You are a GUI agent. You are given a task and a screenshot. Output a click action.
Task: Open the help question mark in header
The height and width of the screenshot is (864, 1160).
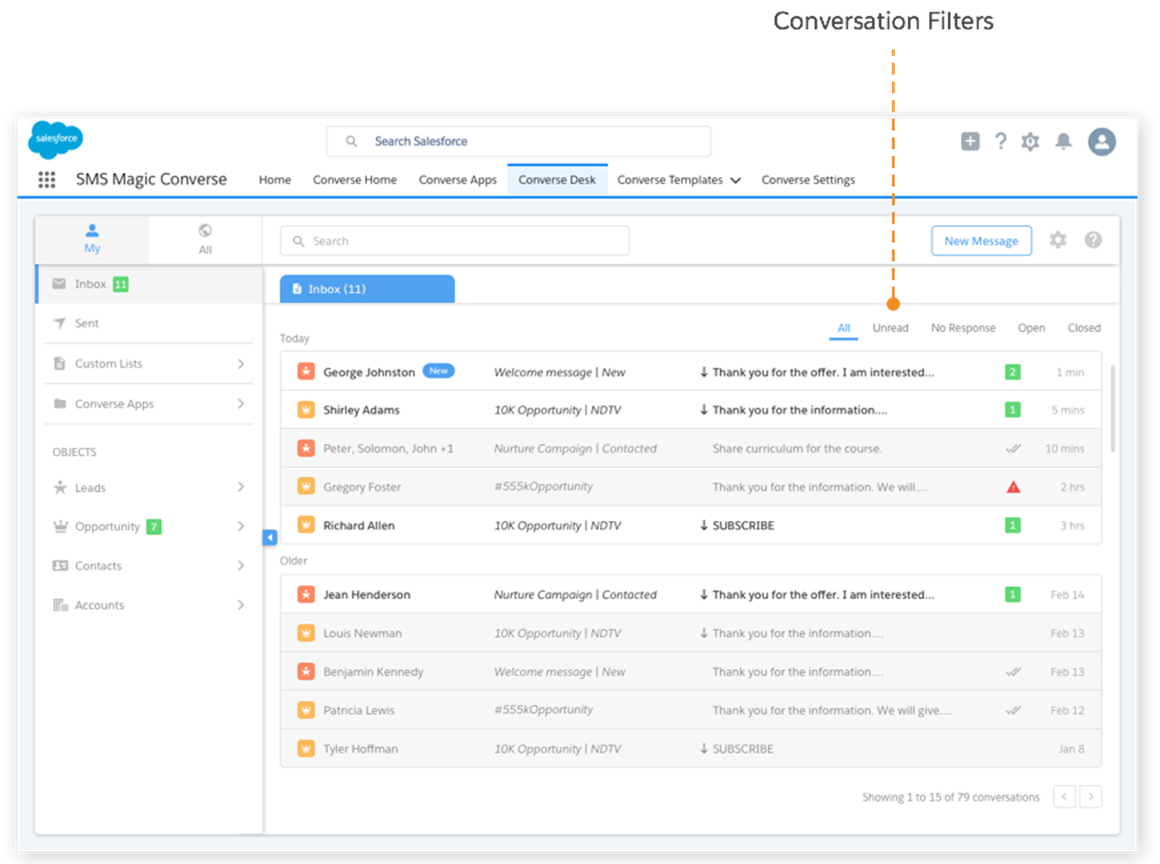click(x=1000, y=141)
